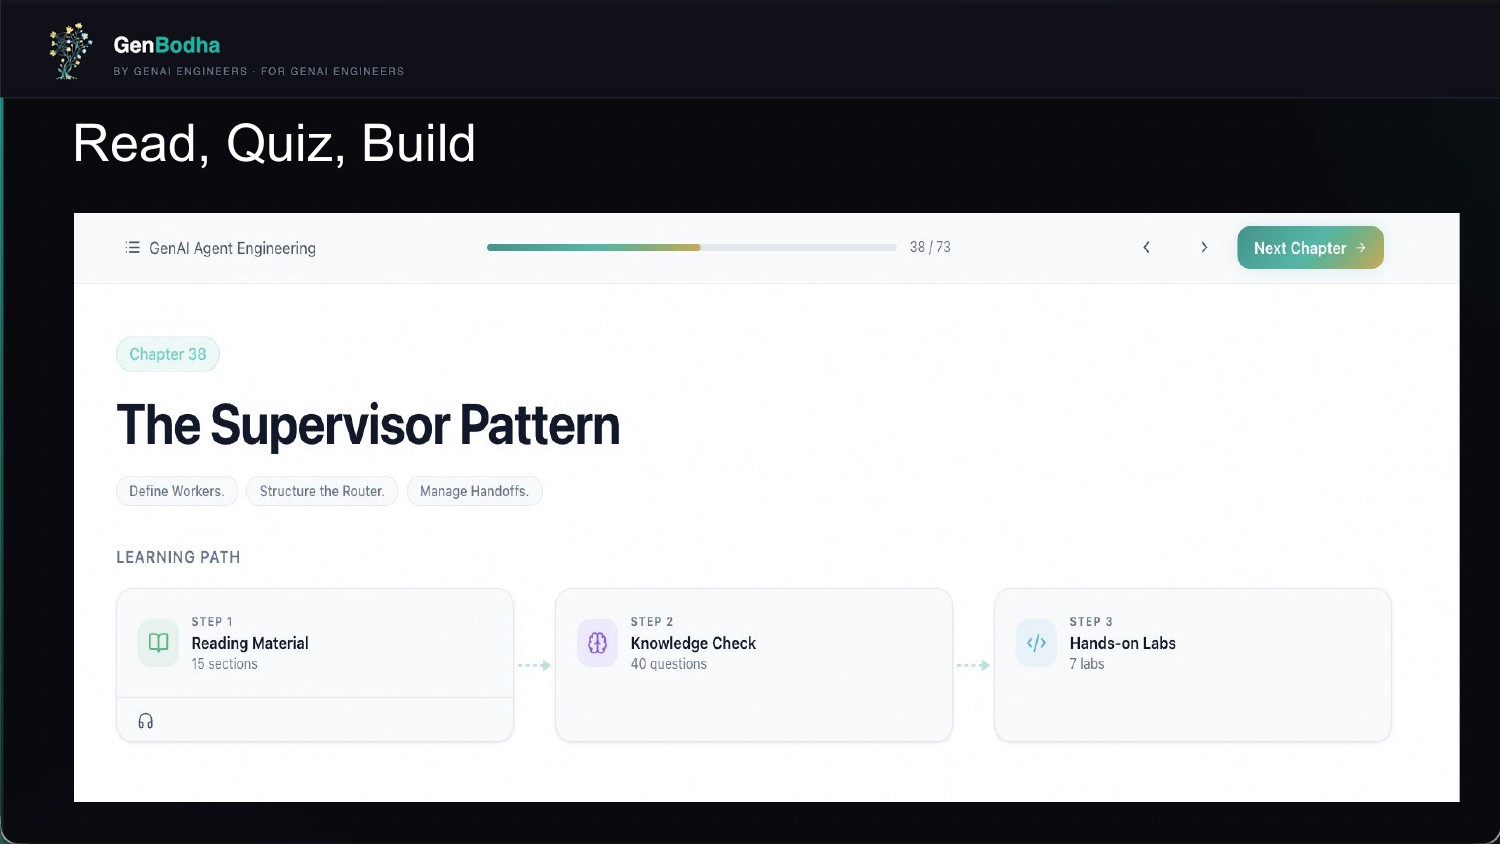
Task: Go to next chapter with right chevron
Action: point(1204,247)
